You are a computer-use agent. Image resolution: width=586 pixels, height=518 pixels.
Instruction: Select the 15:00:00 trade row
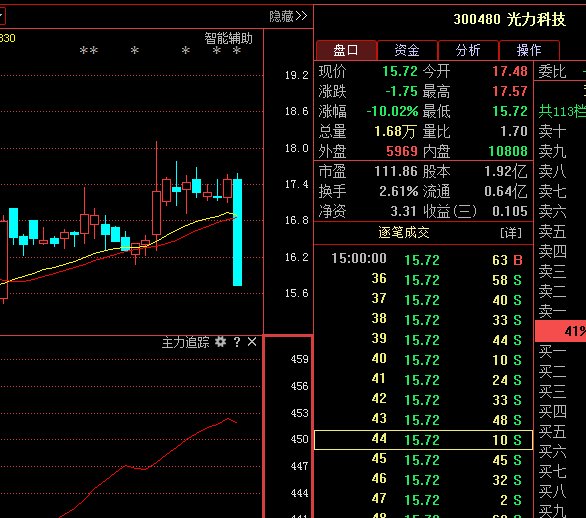click(x=423, y=259)
